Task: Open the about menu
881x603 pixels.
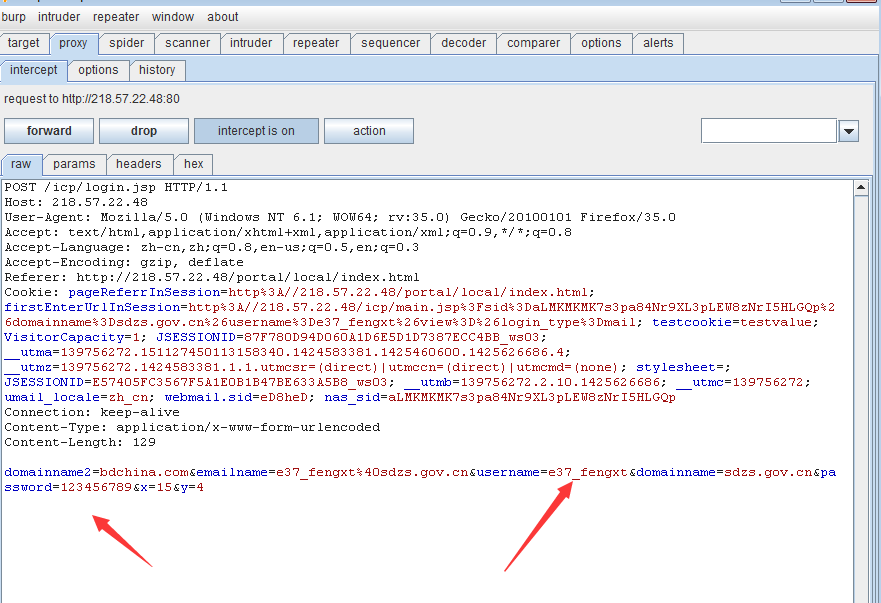Action: 222,17
